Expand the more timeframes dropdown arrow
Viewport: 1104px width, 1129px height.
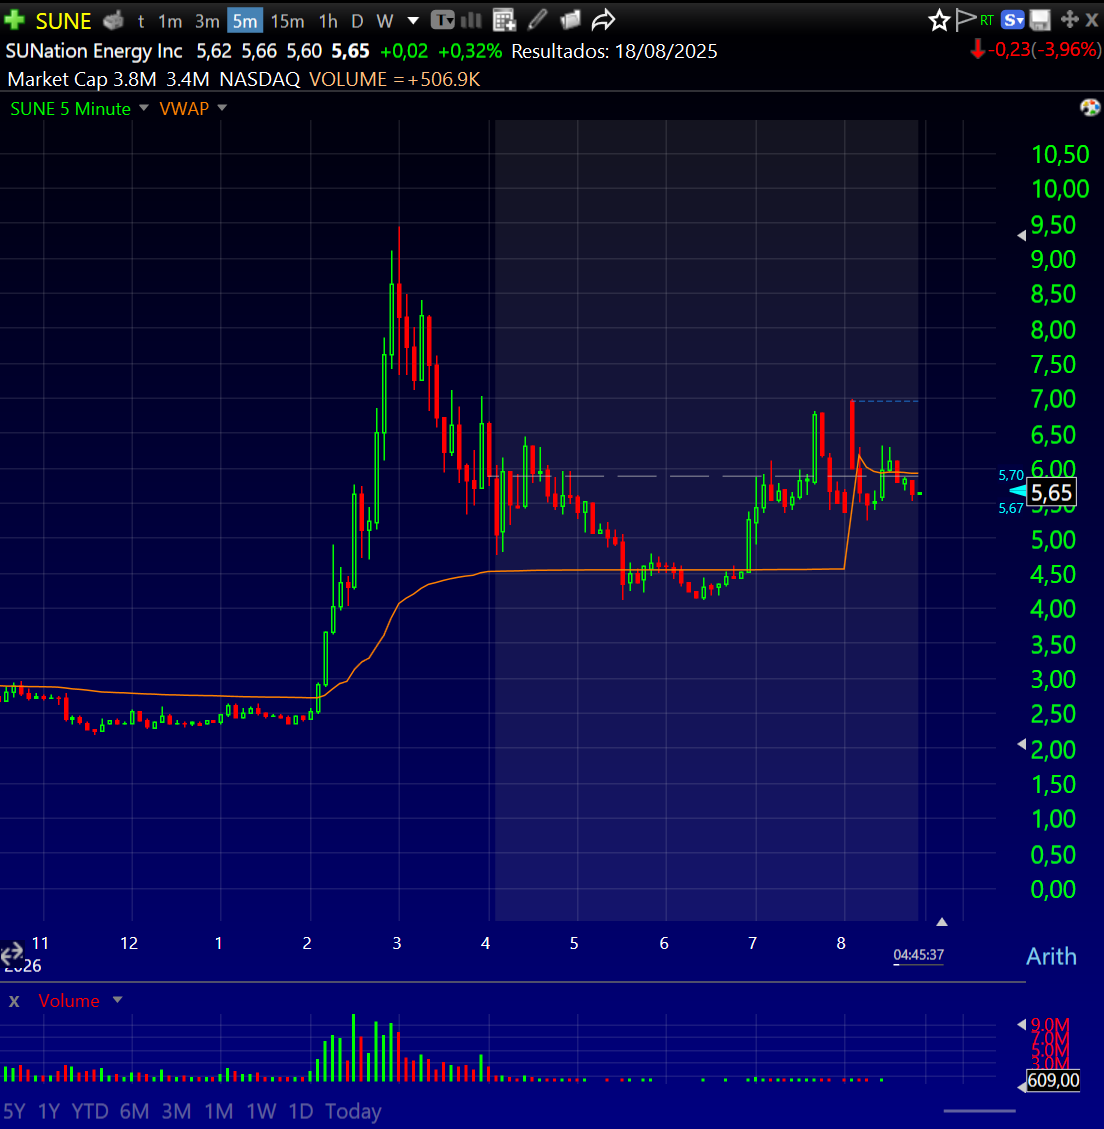[x=413, y=21]
